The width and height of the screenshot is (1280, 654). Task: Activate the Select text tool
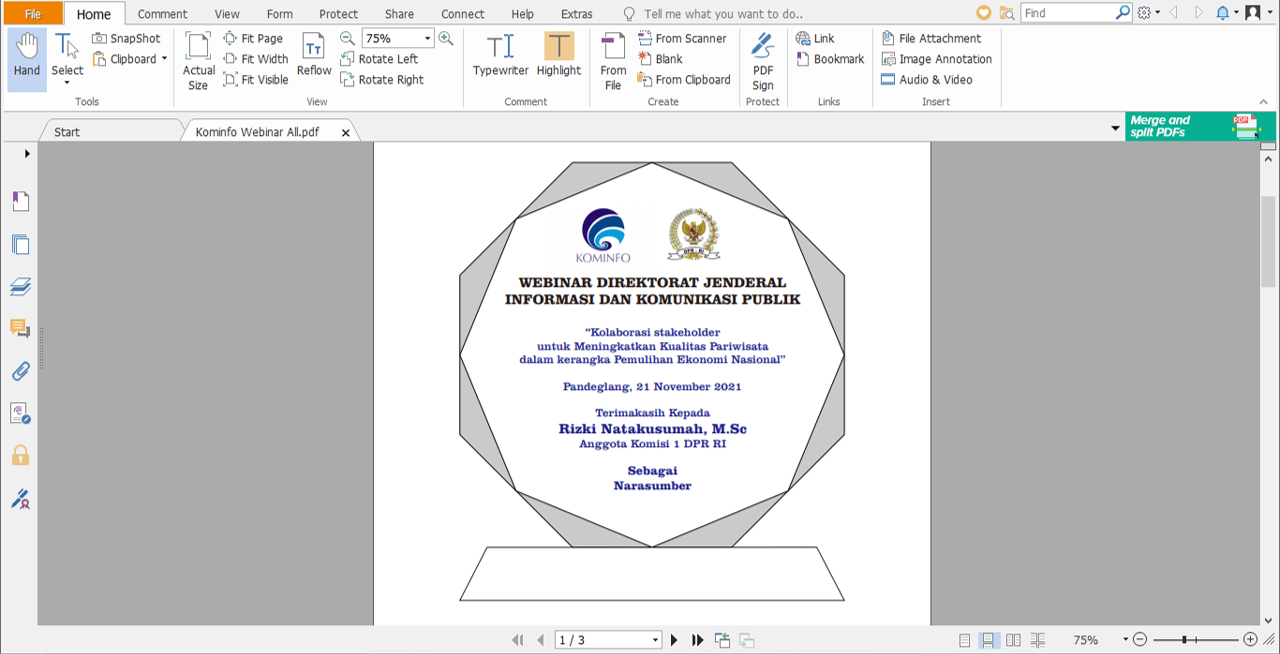click(x=67, y=58)
